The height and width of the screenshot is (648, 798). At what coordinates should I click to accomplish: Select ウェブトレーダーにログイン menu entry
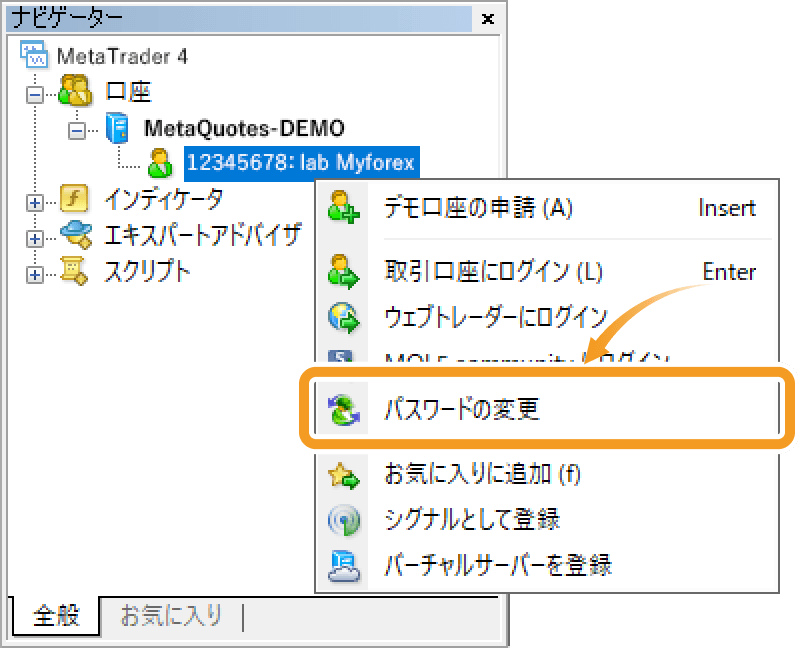[547, 318]
